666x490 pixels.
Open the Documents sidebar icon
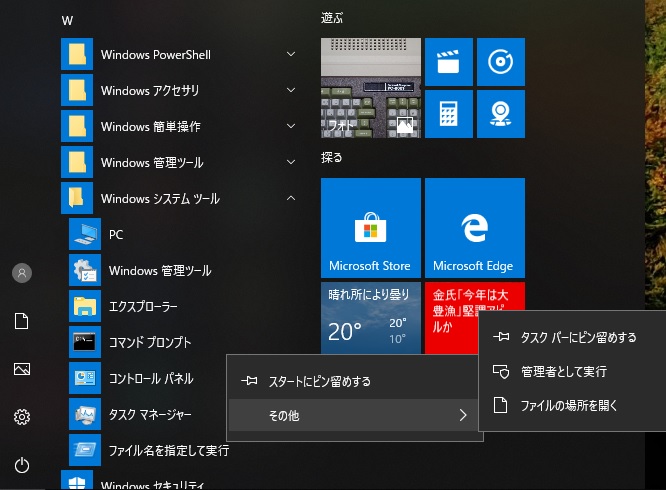click(x=22, y=321)
